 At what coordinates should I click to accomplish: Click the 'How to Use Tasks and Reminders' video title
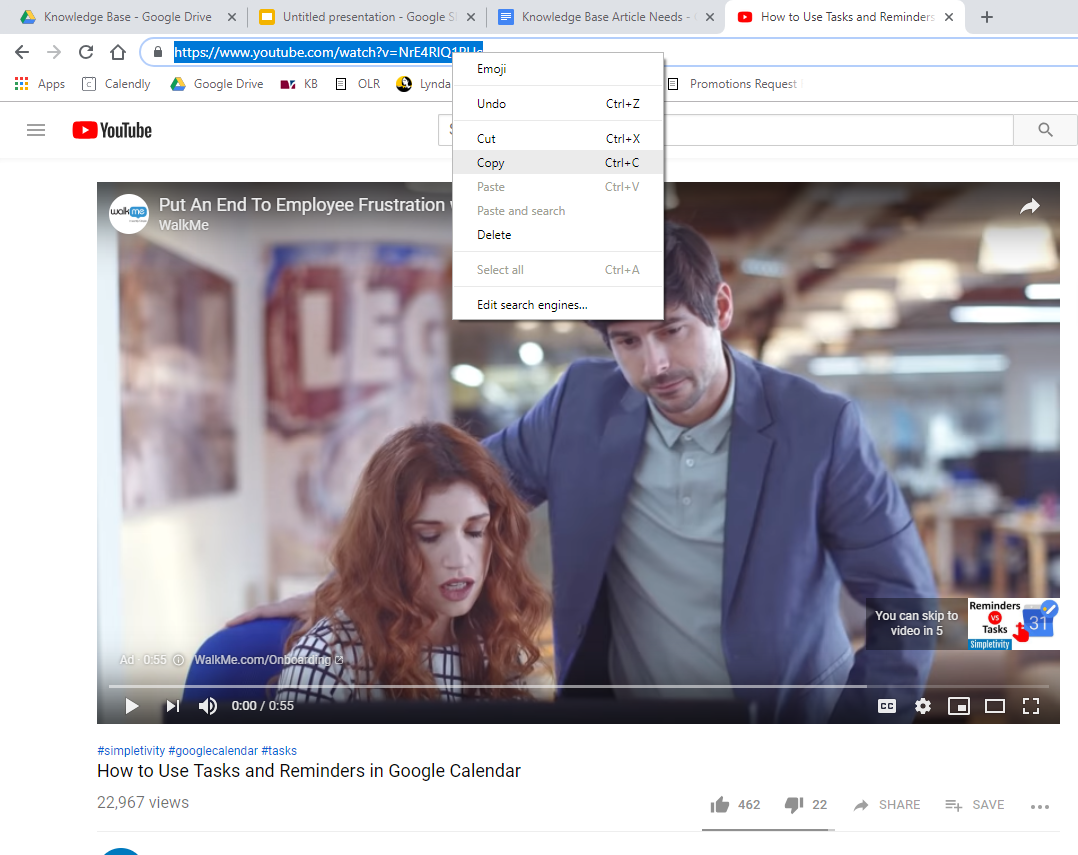309,771
